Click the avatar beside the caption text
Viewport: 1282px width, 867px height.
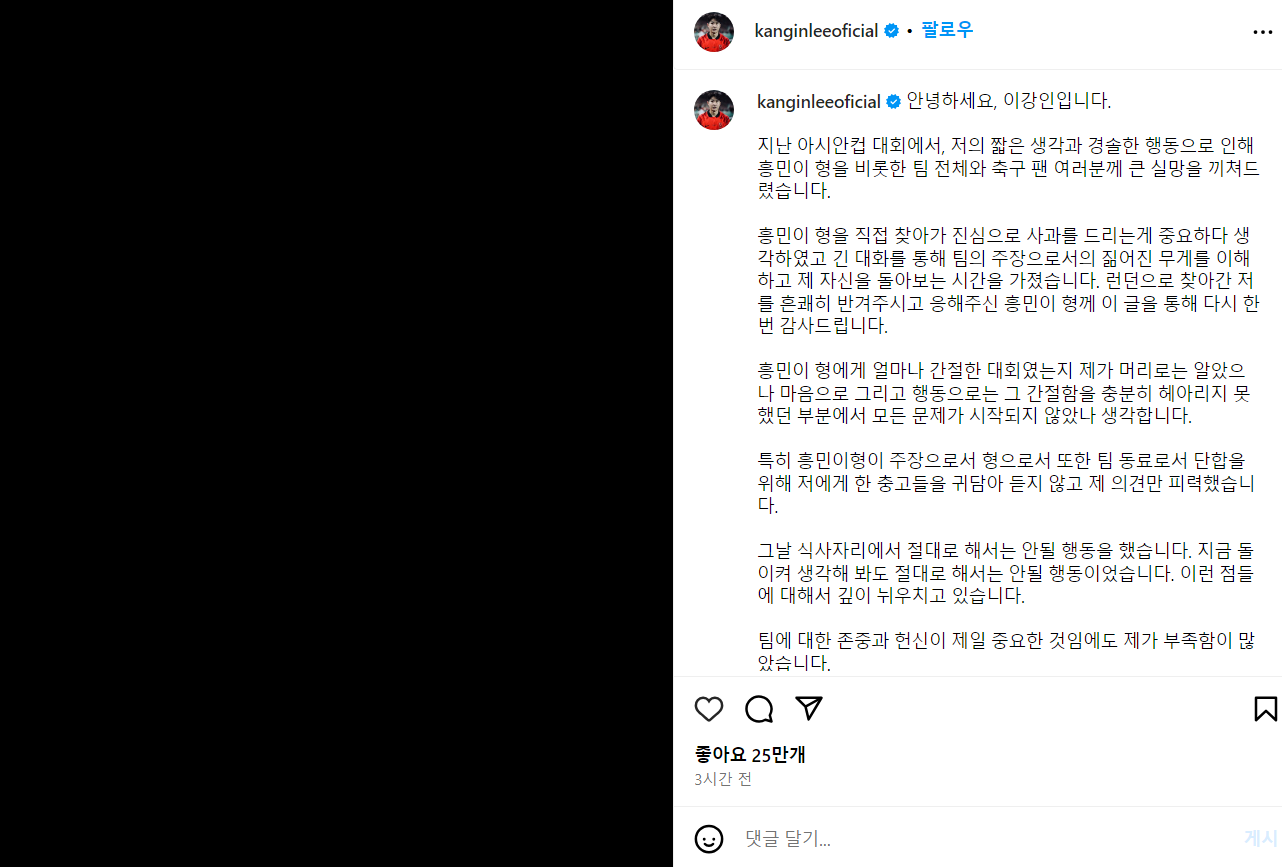pos(714,109)
